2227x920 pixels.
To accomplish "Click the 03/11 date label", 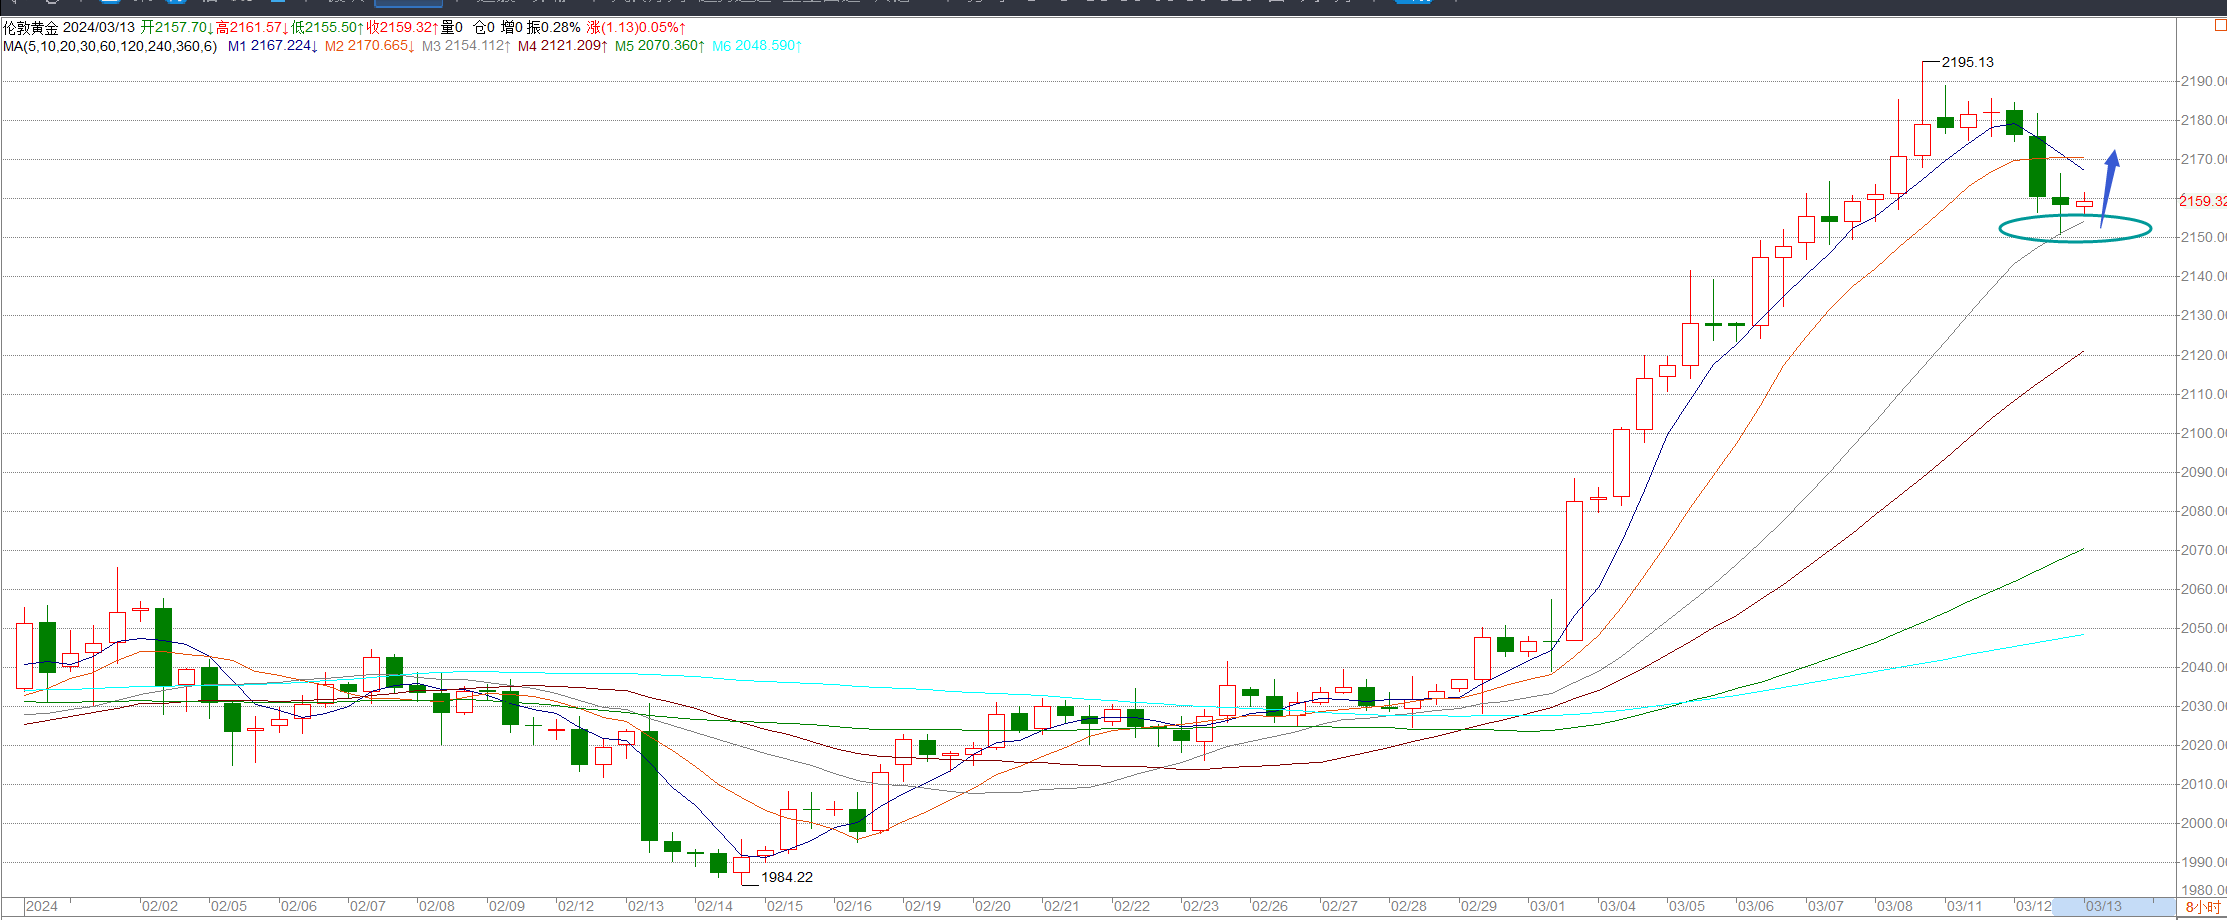I will [x=1964, y=906].
